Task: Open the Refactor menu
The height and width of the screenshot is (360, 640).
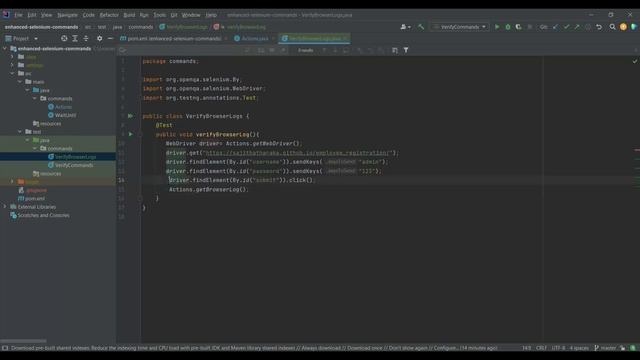Action: click(x=109, y=15)
